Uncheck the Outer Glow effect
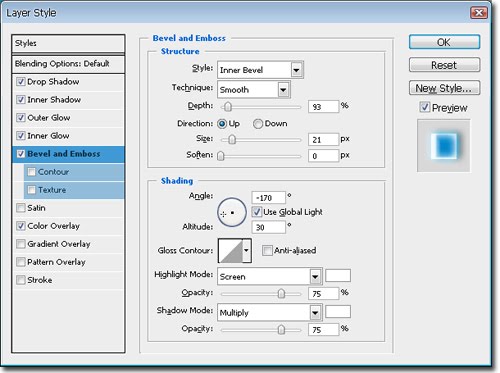This screenshot has width=500, height=373. 21,118
